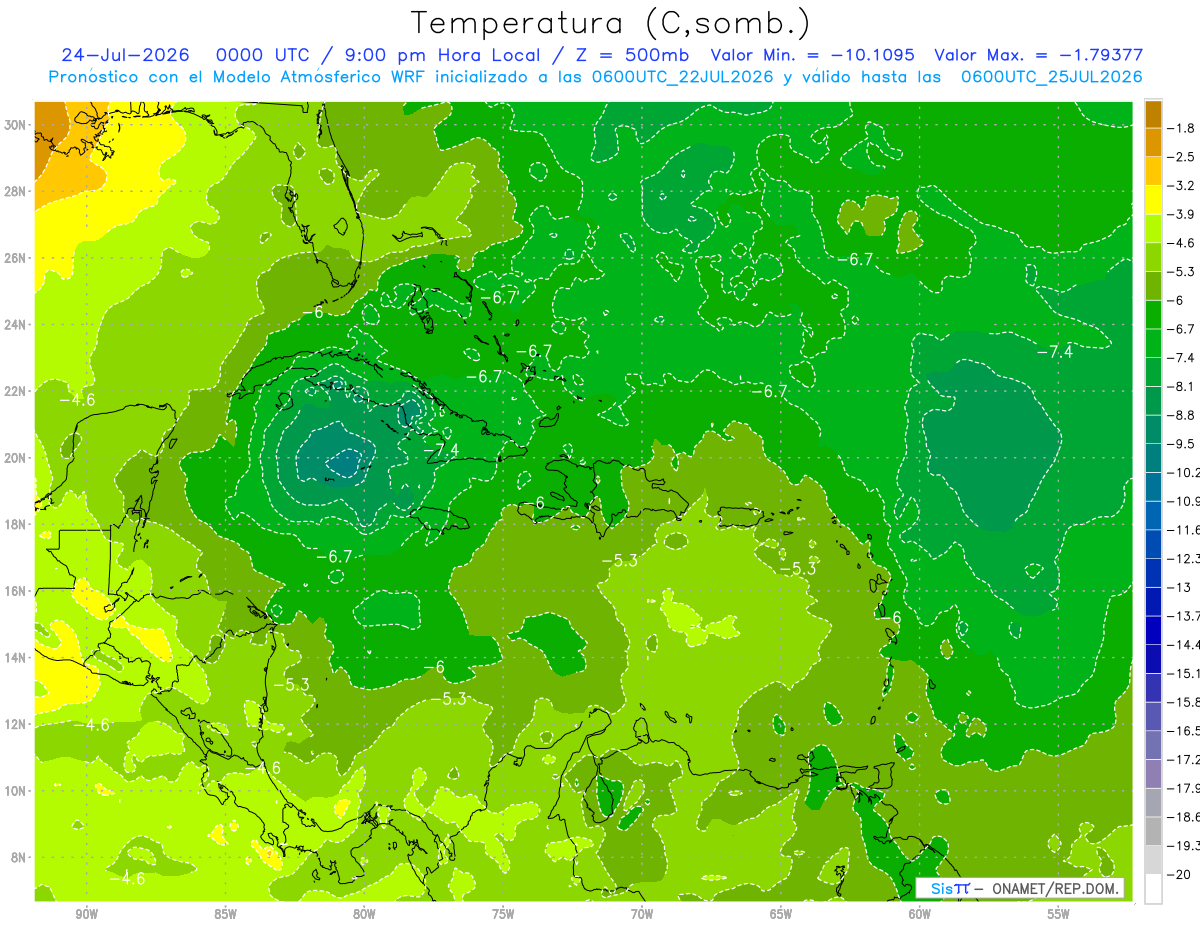This screenshot has width=1200, height=927.
Task: Click the '55W' longitude axis label
Action: 1059,914
